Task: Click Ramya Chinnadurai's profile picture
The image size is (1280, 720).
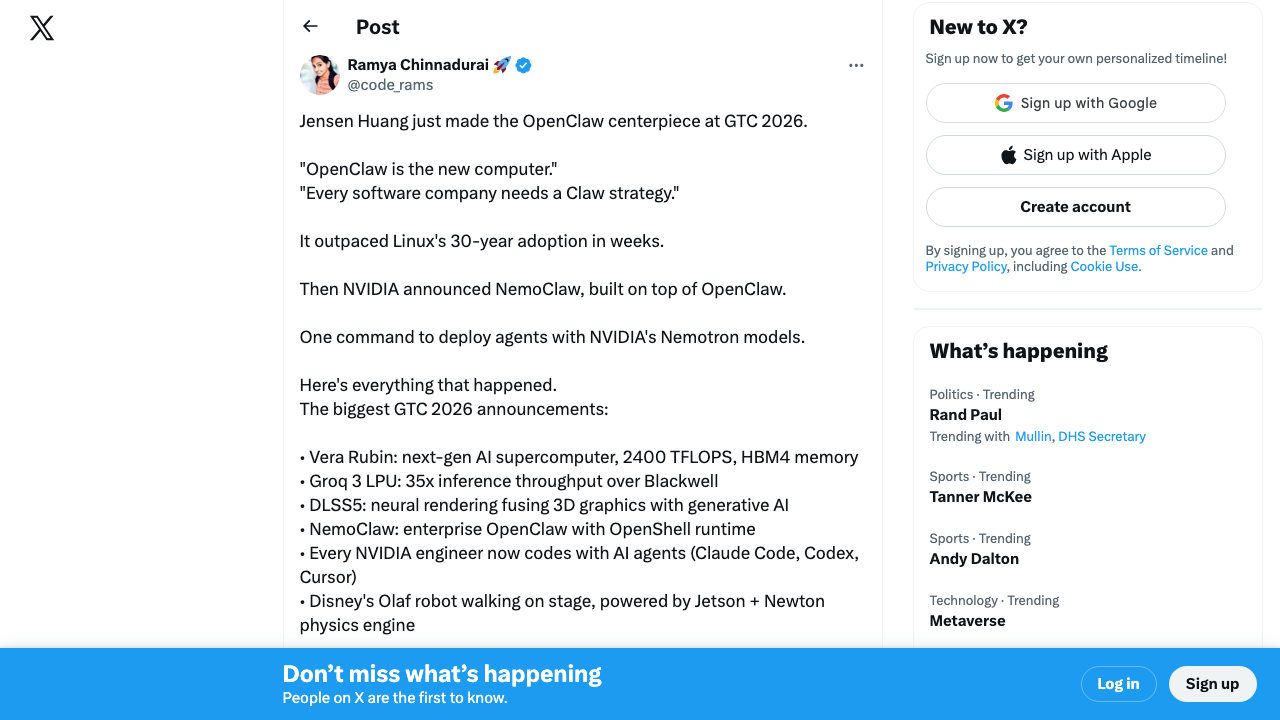Action: tap(320, 75)
